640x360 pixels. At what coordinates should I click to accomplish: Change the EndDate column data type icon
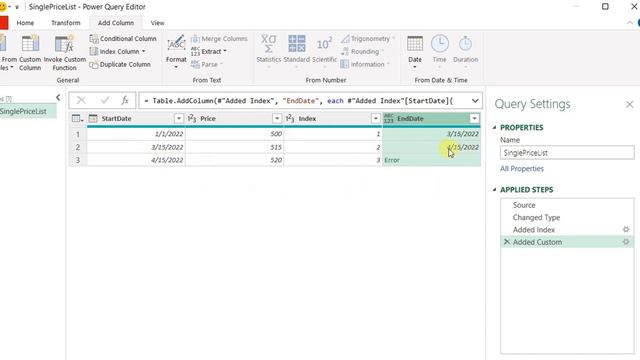[389, 118]
